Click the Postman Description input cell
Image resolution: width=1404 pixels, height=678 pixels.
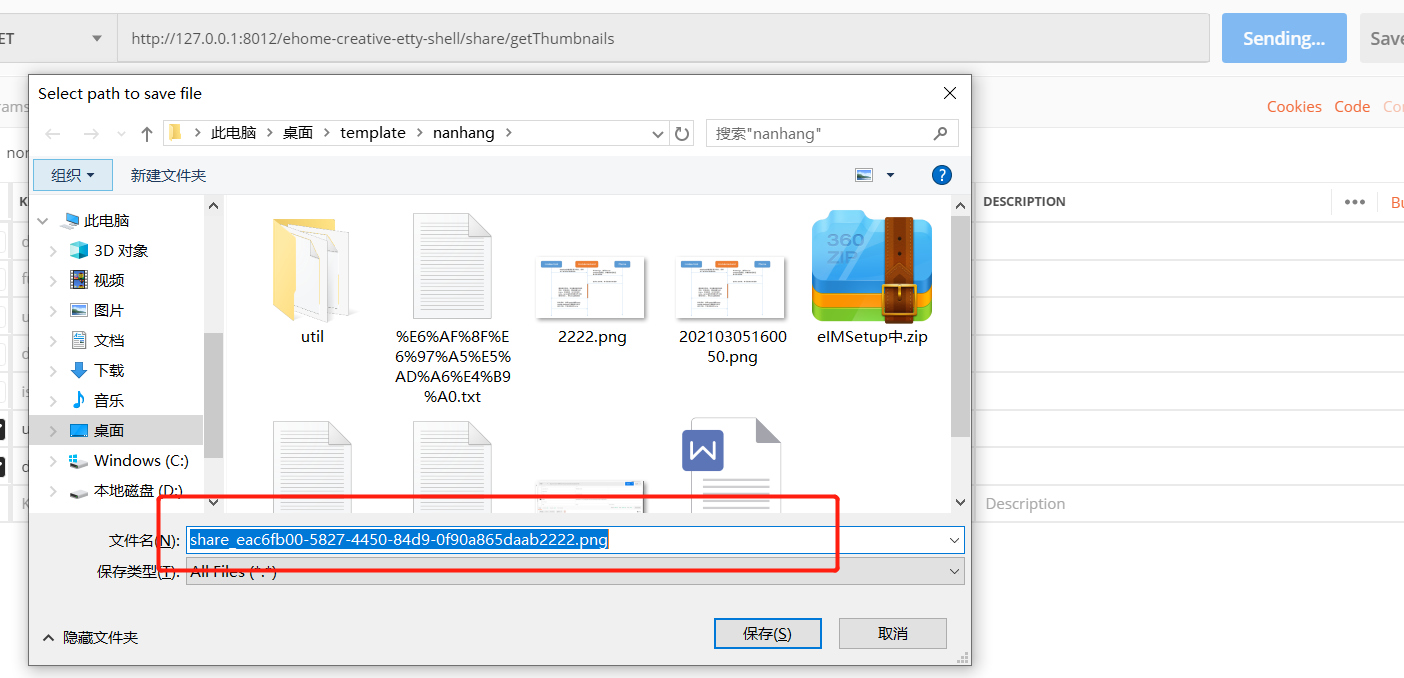click(x=1190, y=504)
